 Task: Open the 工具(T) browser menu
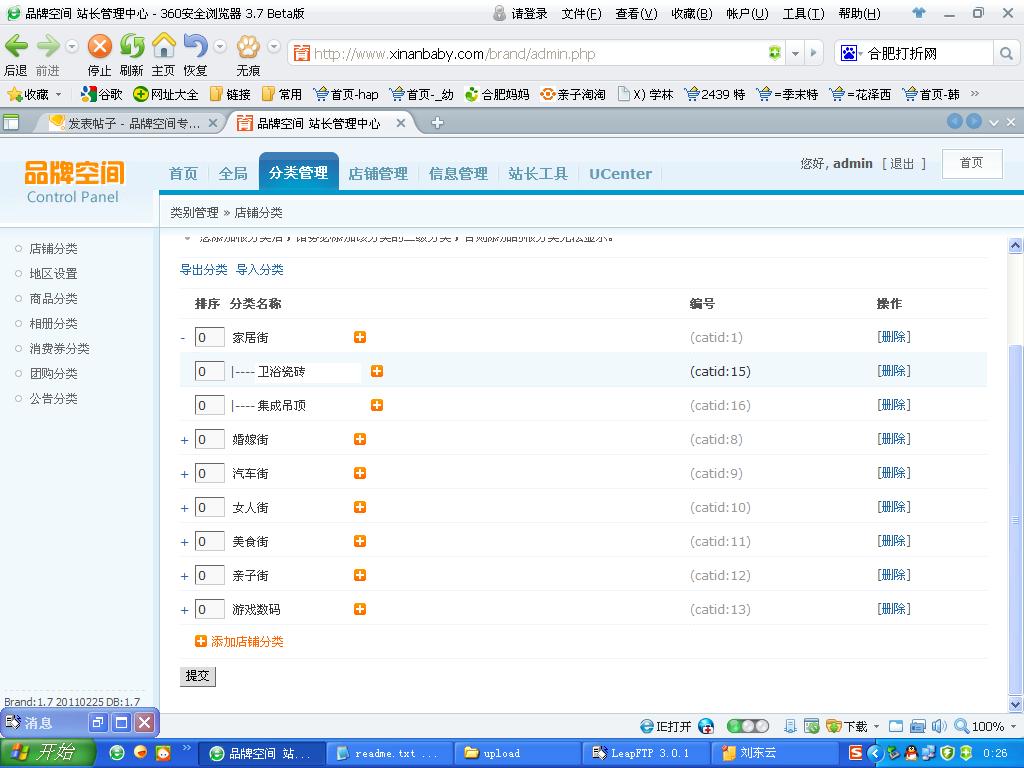tap(803, 13)
